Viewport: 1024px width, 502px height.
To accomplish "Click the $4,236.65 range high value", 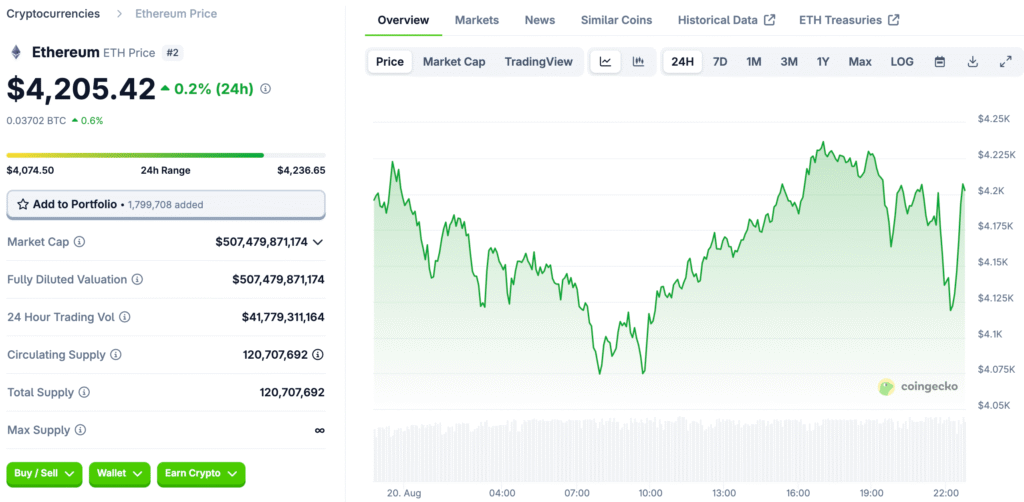I will tap(301, 170).
